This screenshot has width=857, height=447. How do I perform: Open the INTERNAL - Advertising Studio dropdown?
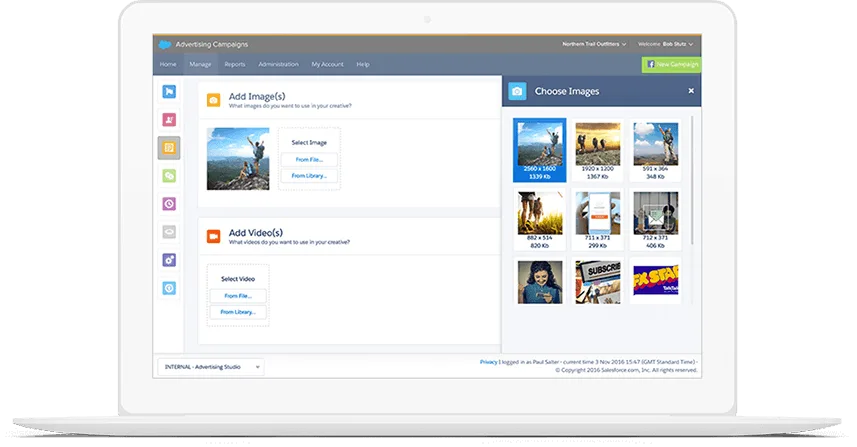click(210, 367)
